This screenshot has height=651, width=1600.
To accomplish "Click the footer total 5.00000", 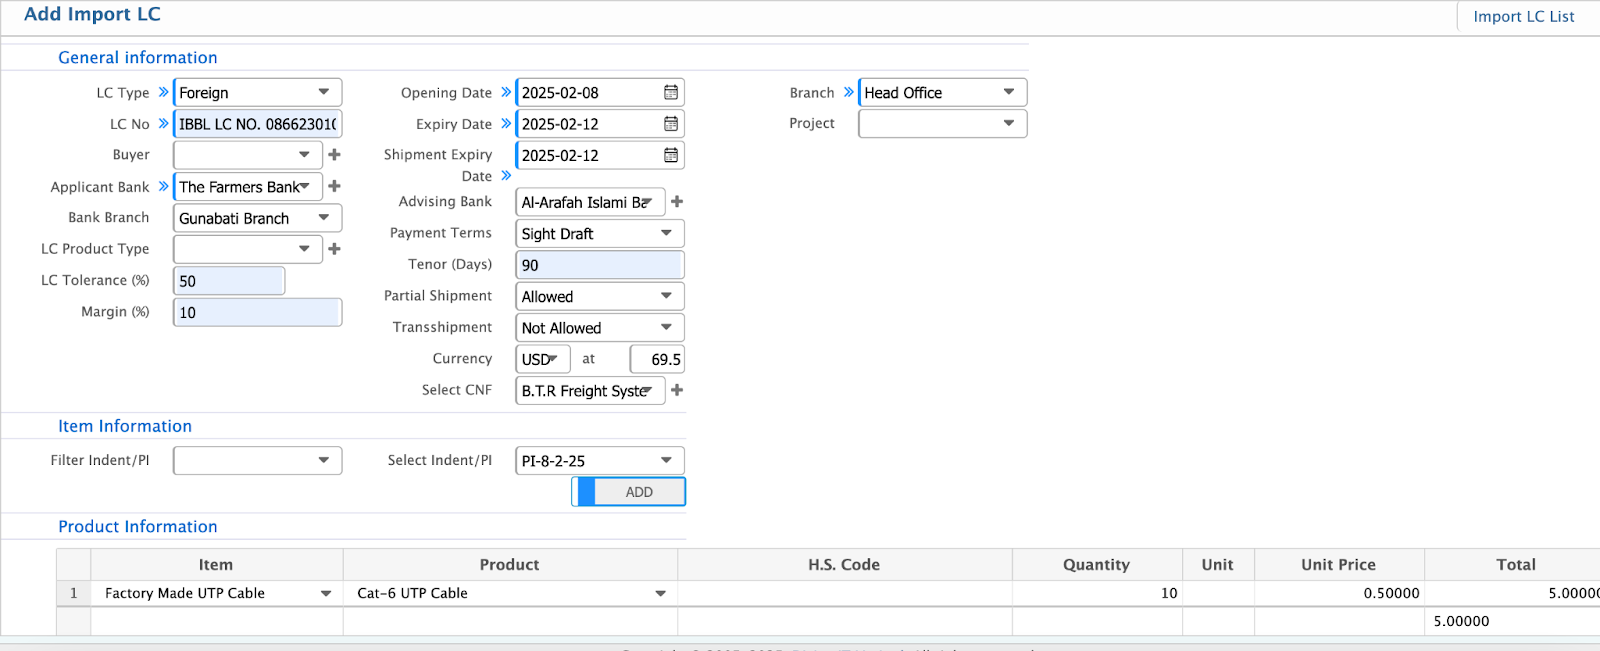I will [x=1461, y=621].
